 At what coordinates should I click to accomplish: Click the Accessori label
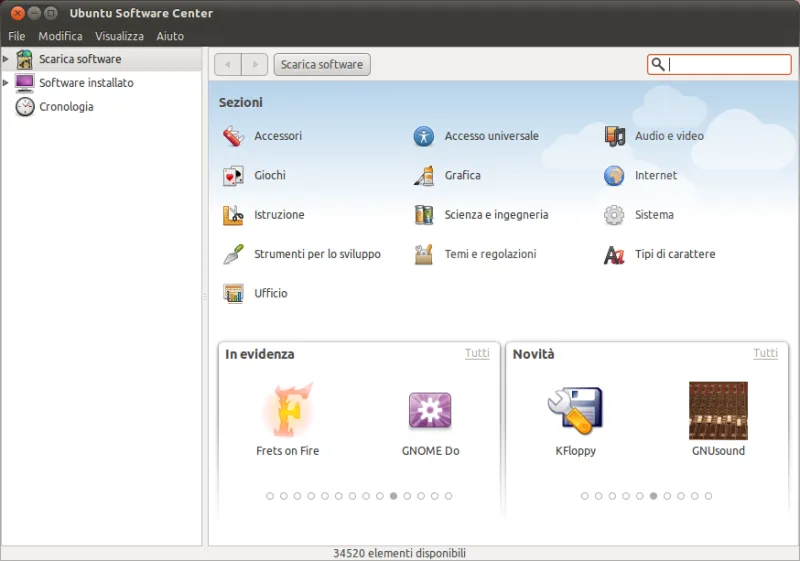pyautogui.click(x=278, y=136)
